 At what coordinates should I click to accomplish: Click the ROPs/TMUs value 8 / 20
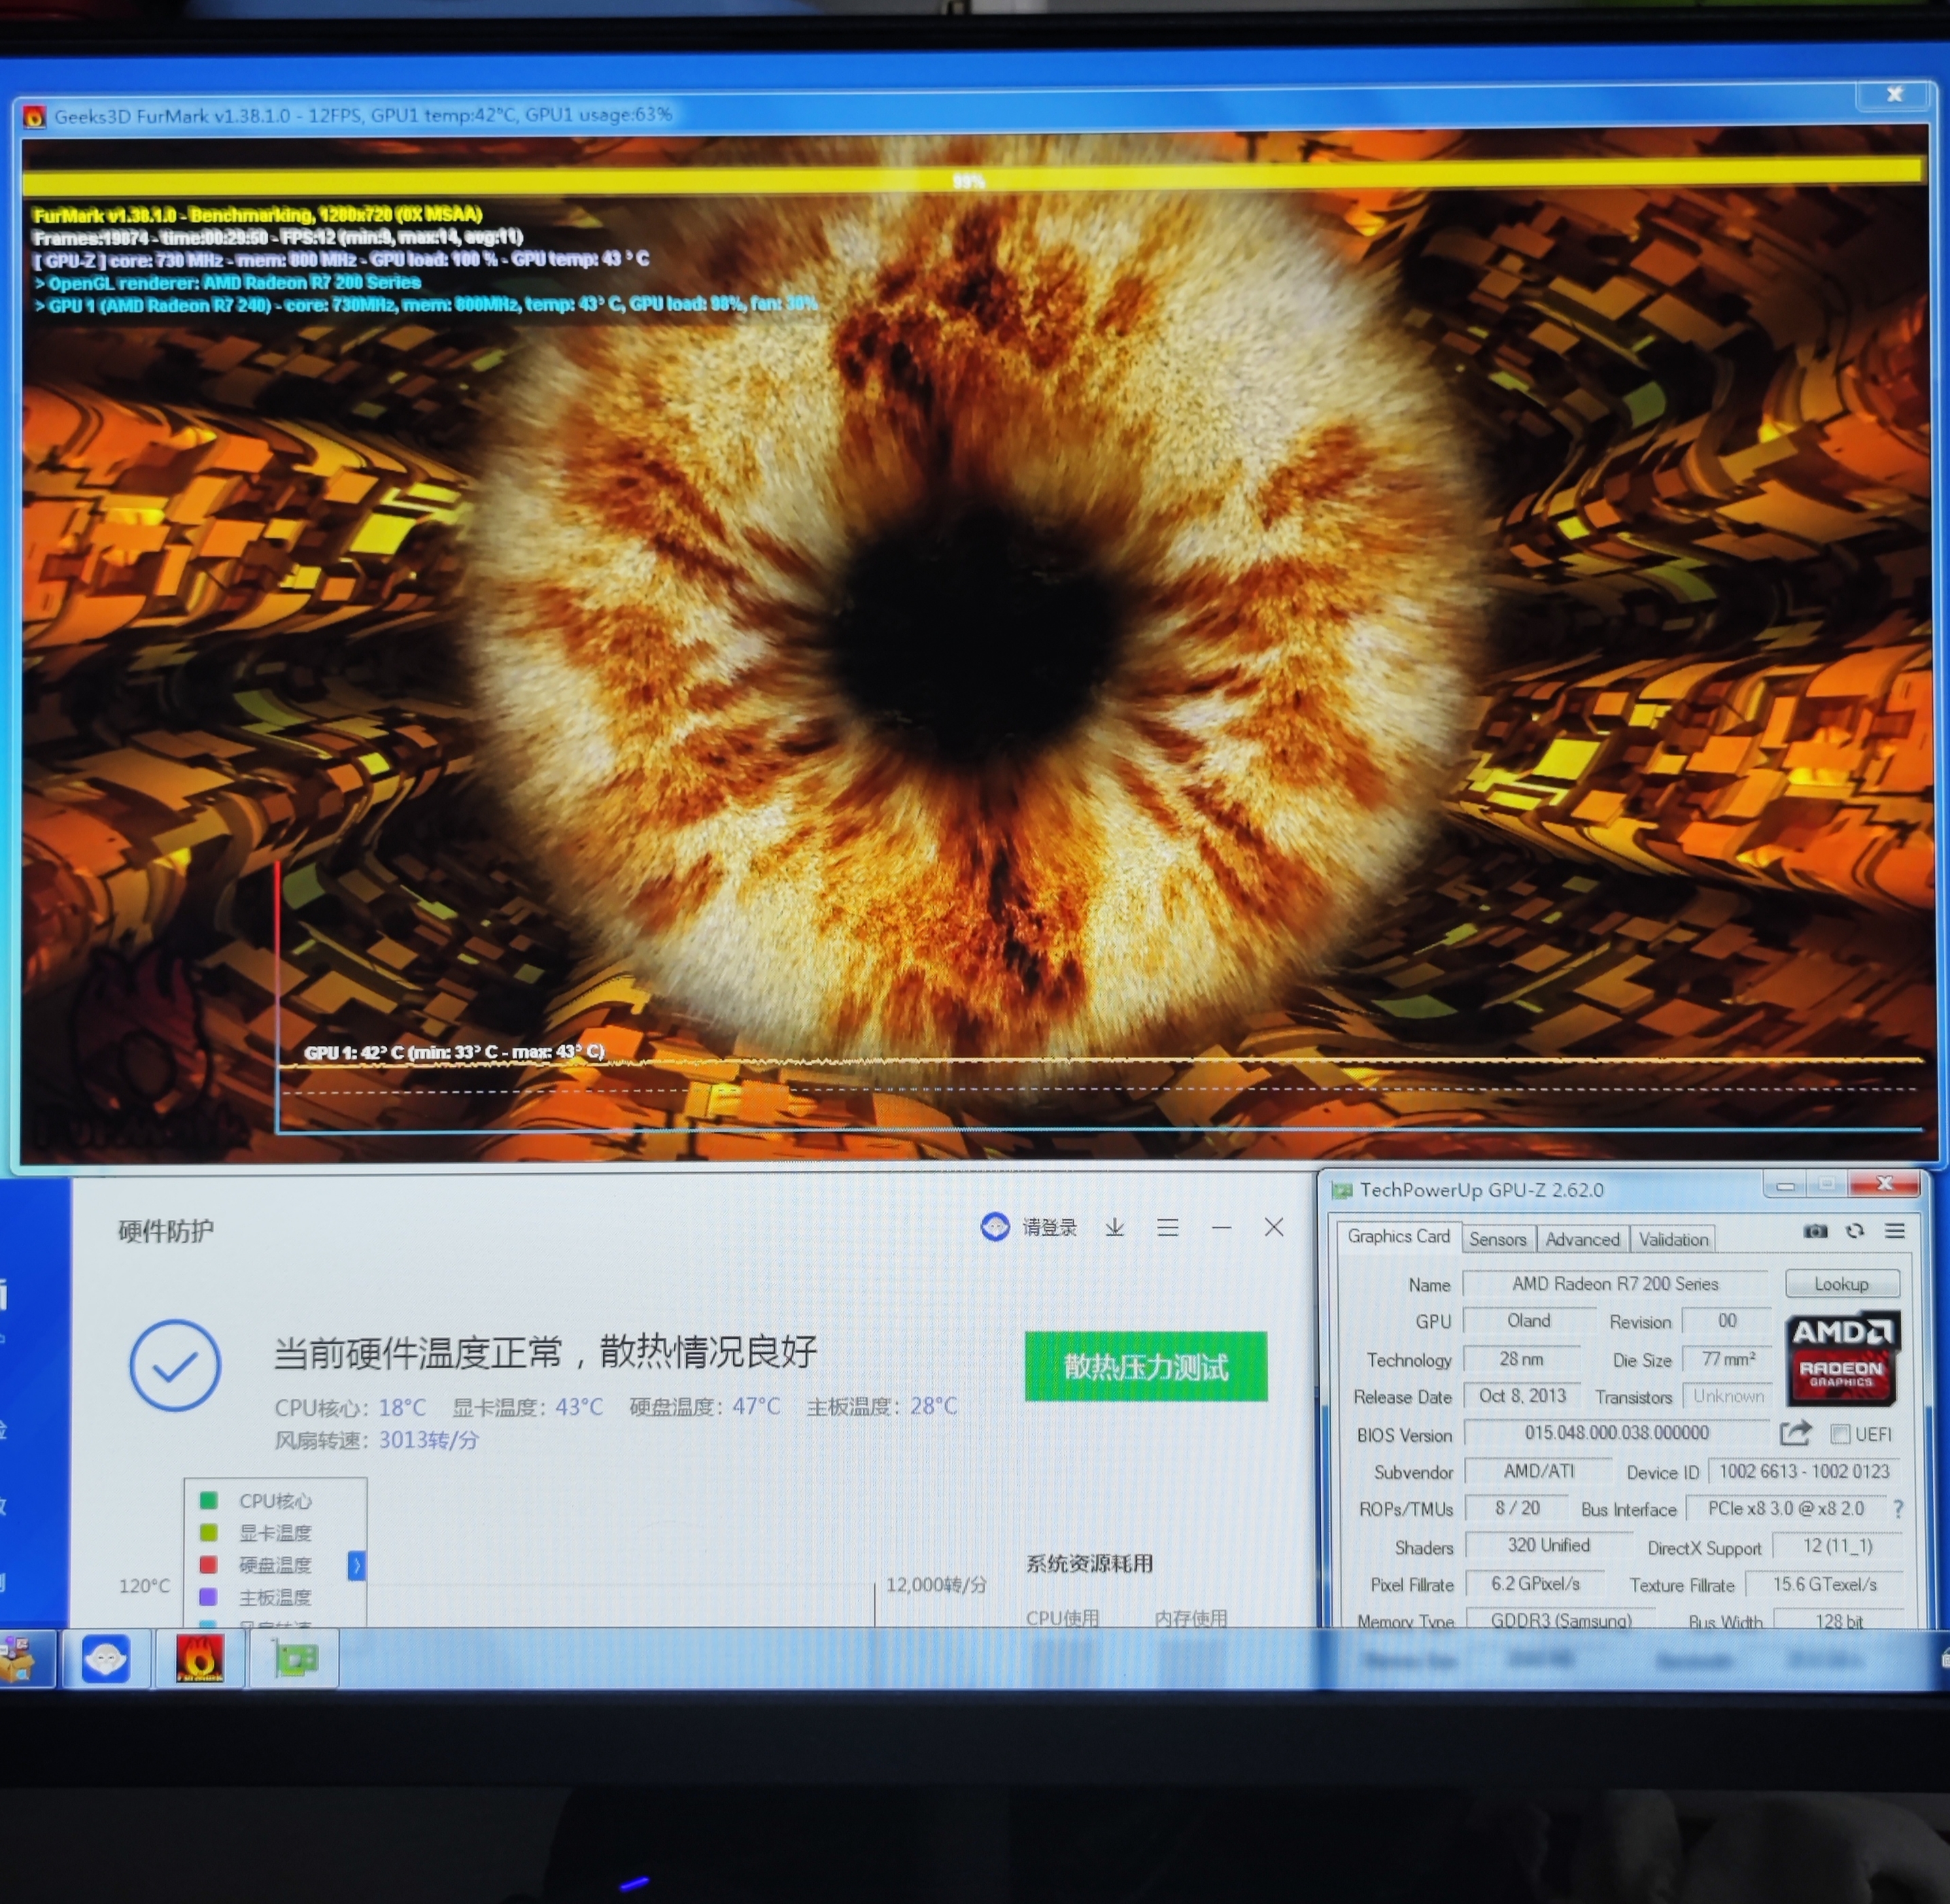[x=1517, y=1508]
